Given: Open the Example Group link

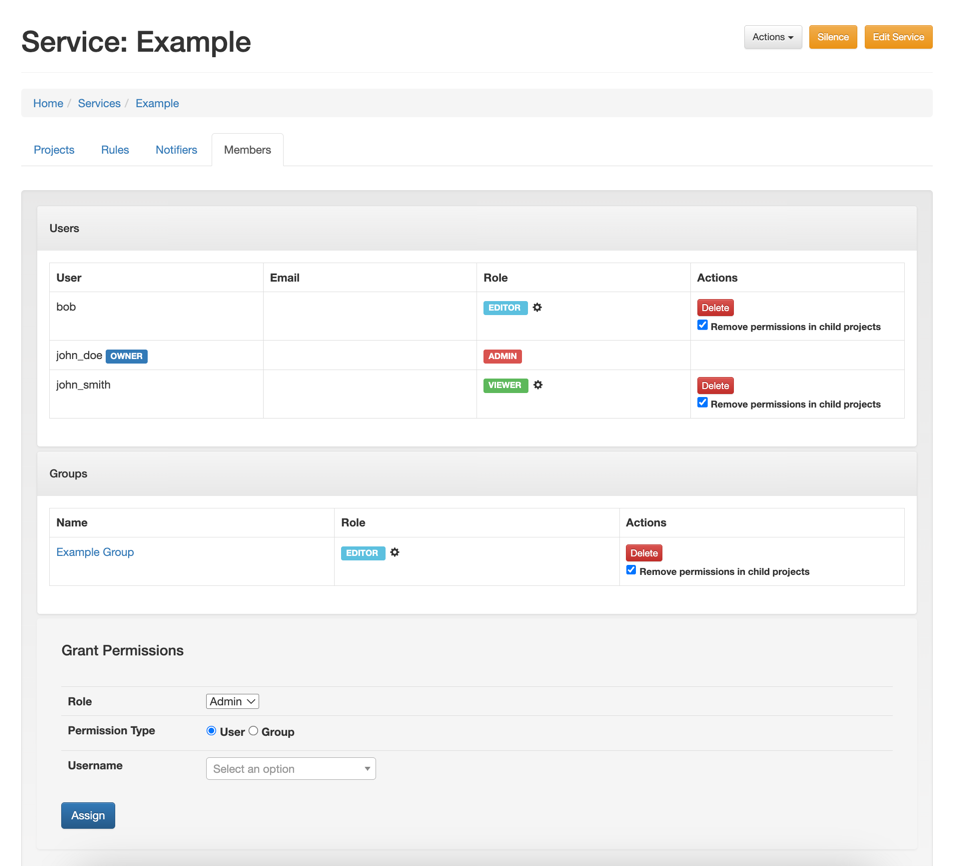Looking at the screenshot, I should [x=95, y=552].
